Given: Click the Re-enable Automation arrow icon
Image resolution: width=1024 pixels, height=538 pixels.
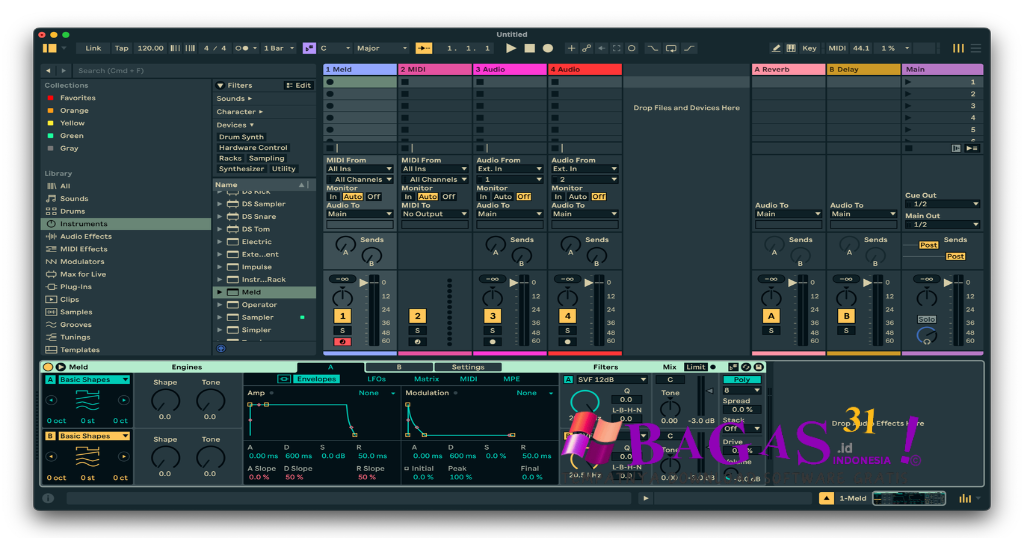Looking at the screenshot, I should pyautogui.click(x=601, y=48).
